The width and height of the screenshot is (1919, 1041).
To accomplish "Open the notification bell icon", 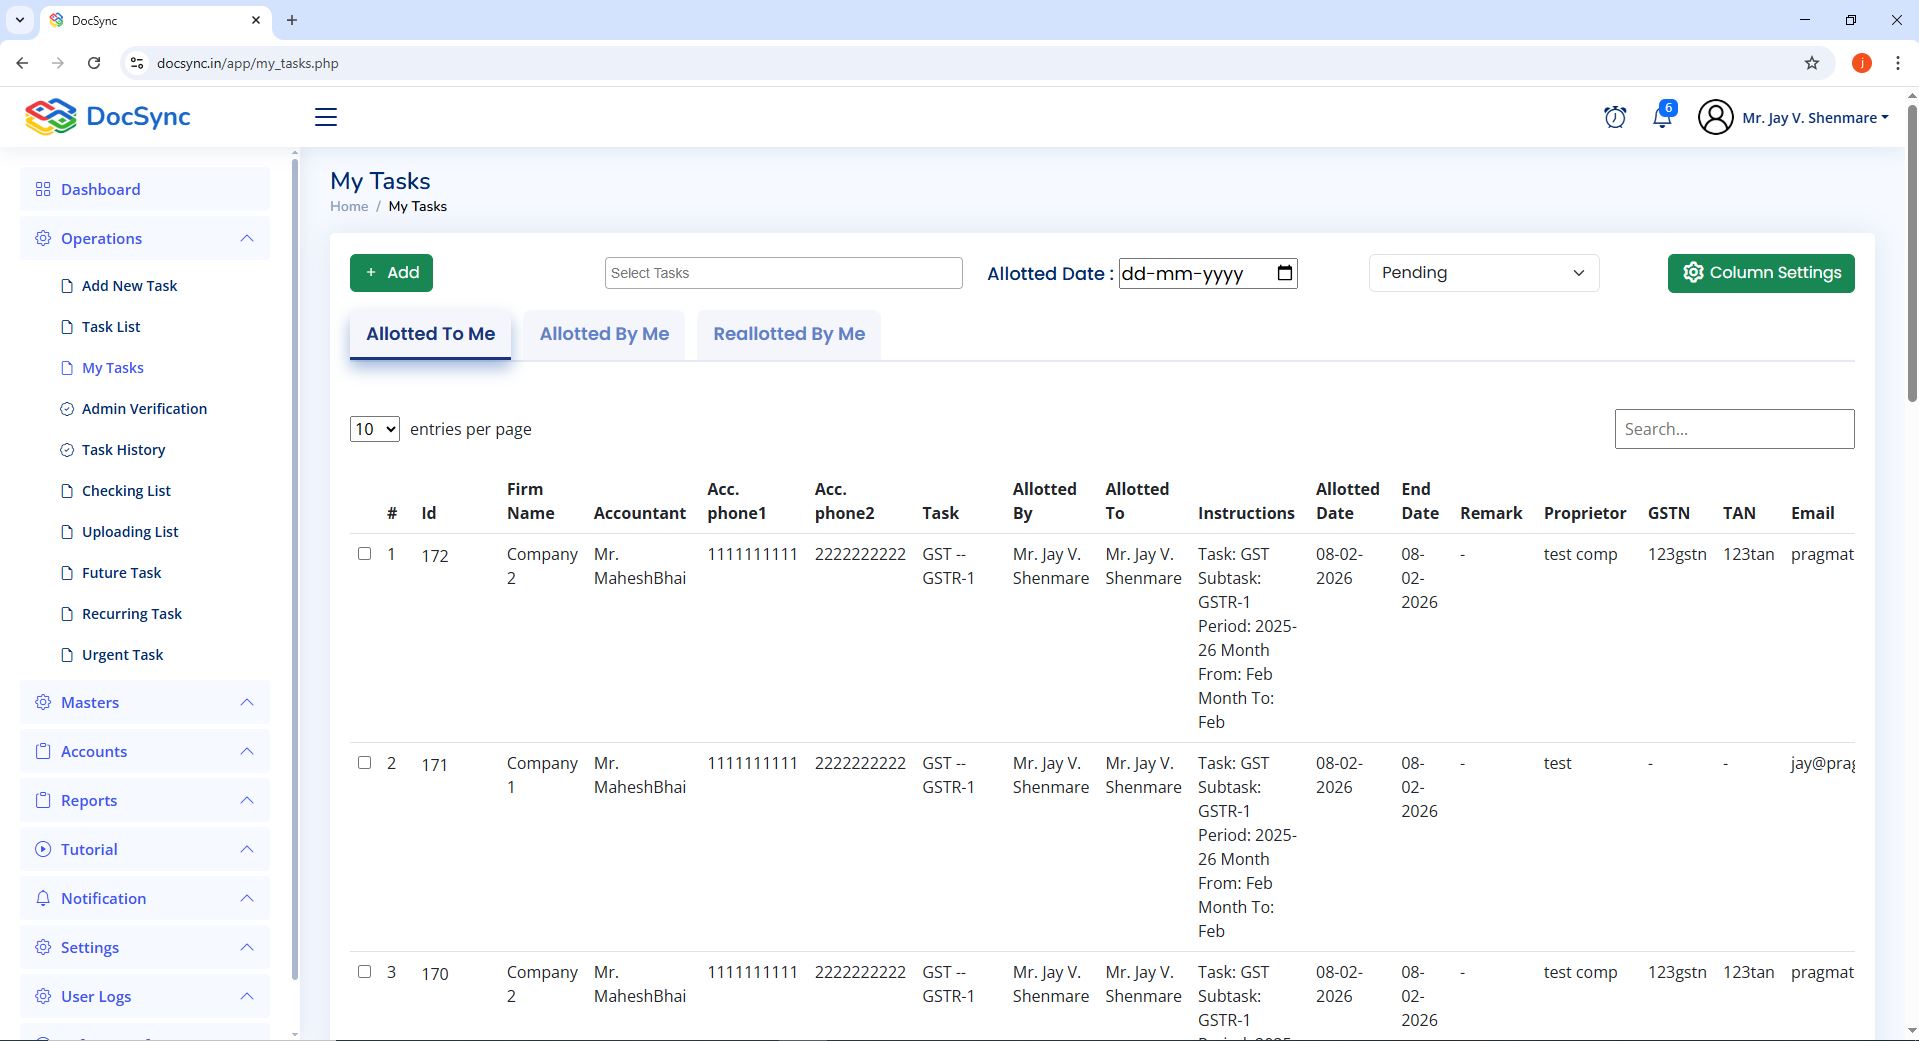I will click(x=1662, y=117).
